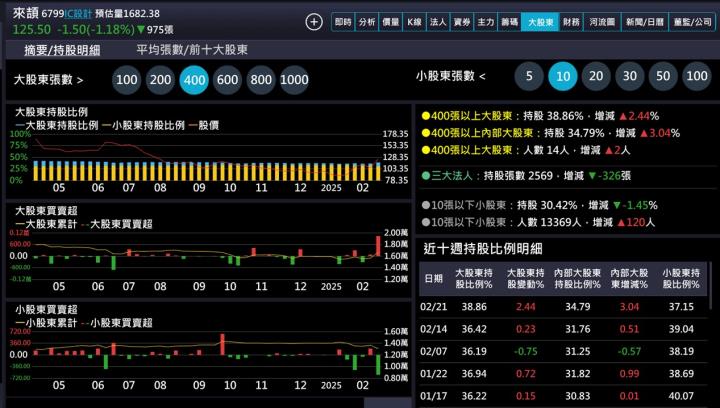Click the table's vertical scrollbar
Image resolution: width=720 pixels, height=408 pixels.
(x=711, y=285)
